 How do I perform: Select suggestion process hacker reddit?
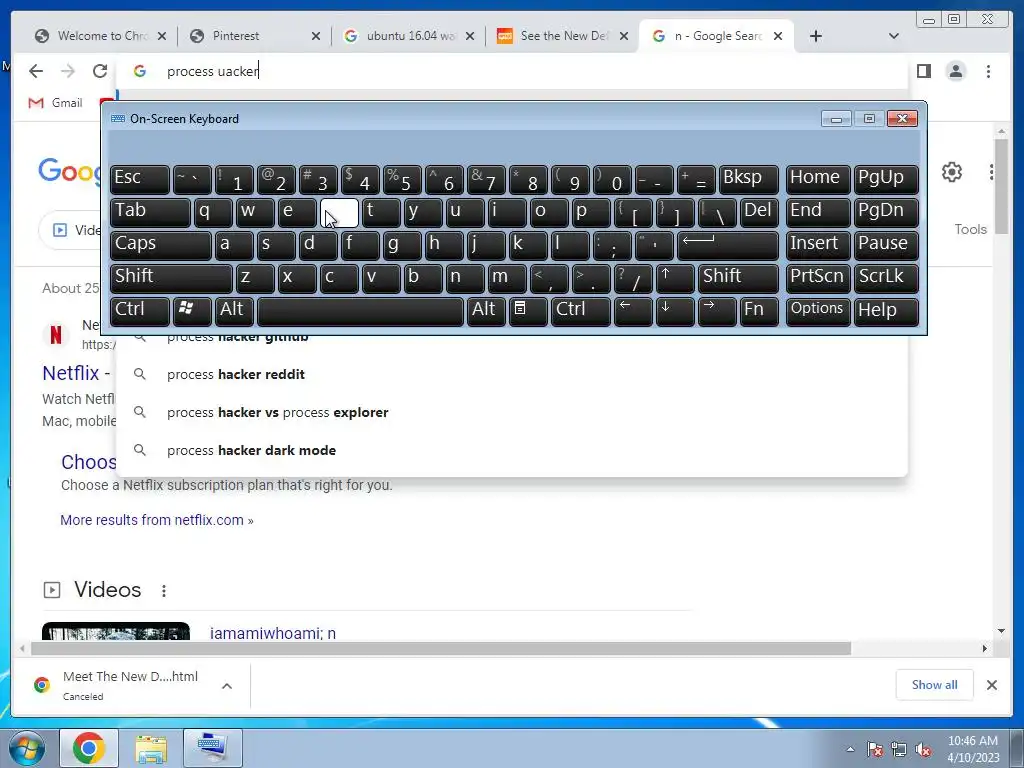(x=512, y=374)
